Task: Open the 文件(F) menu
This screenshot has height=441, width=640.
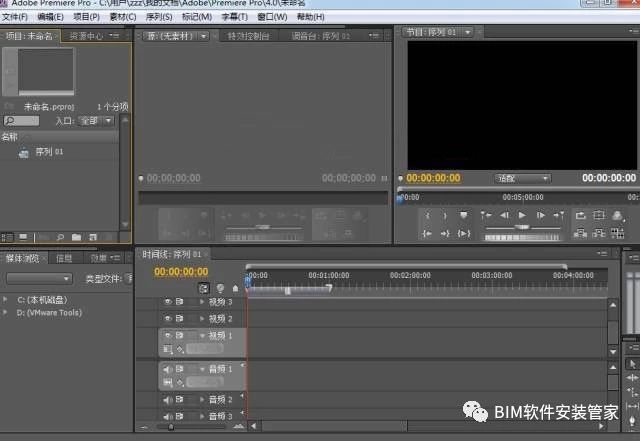Action: (x=15, y=17)
